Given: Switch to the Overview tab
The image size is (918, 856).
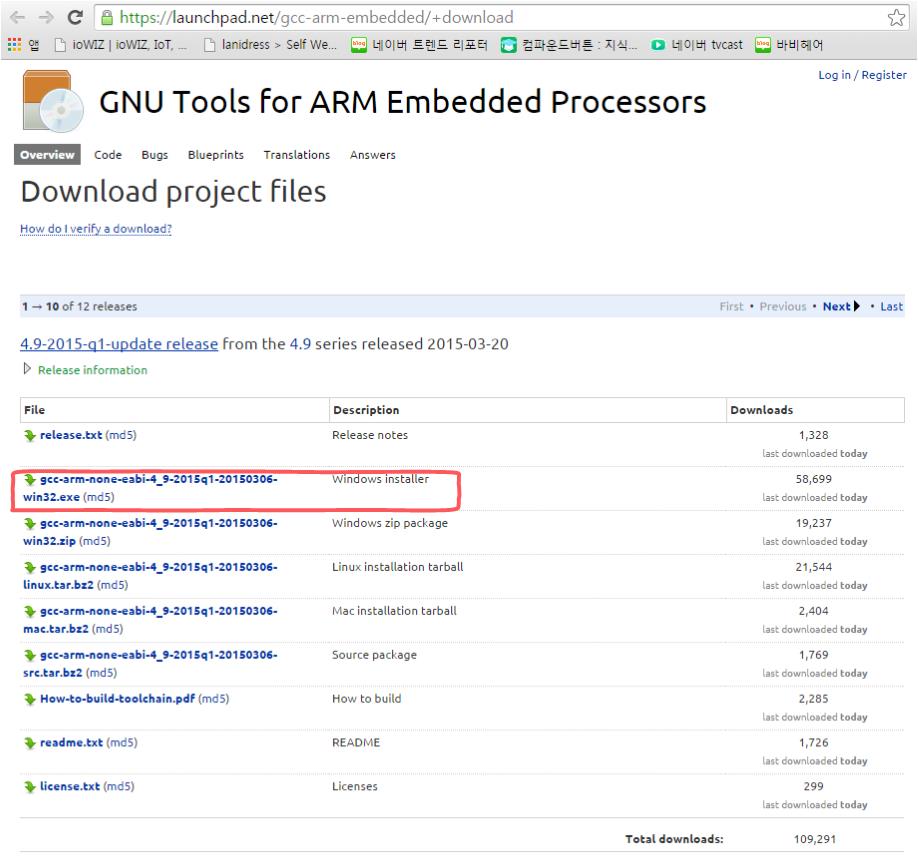Looking at the screenshot, I should 47,155.
